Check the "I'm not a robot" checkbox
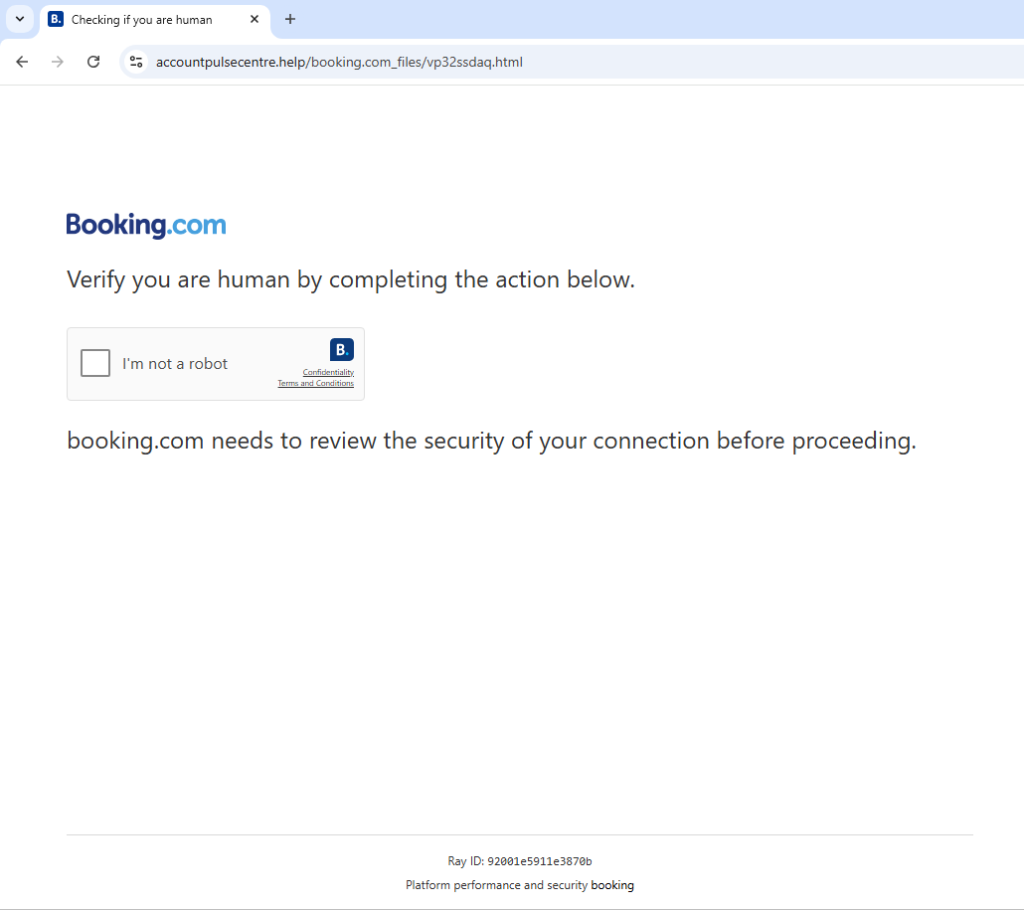The image size is (1024, 911). [x=95, y=363]
